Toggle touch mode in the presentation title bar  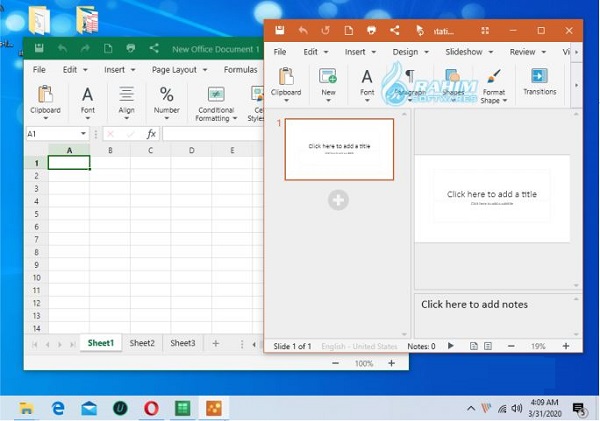point(420,31)
